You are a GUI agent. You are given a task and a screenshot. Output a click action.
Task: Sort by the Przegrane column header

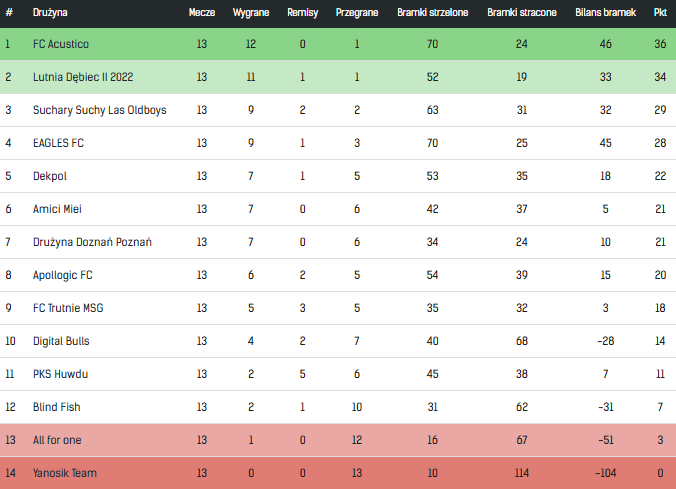click(x=356, y=13)
